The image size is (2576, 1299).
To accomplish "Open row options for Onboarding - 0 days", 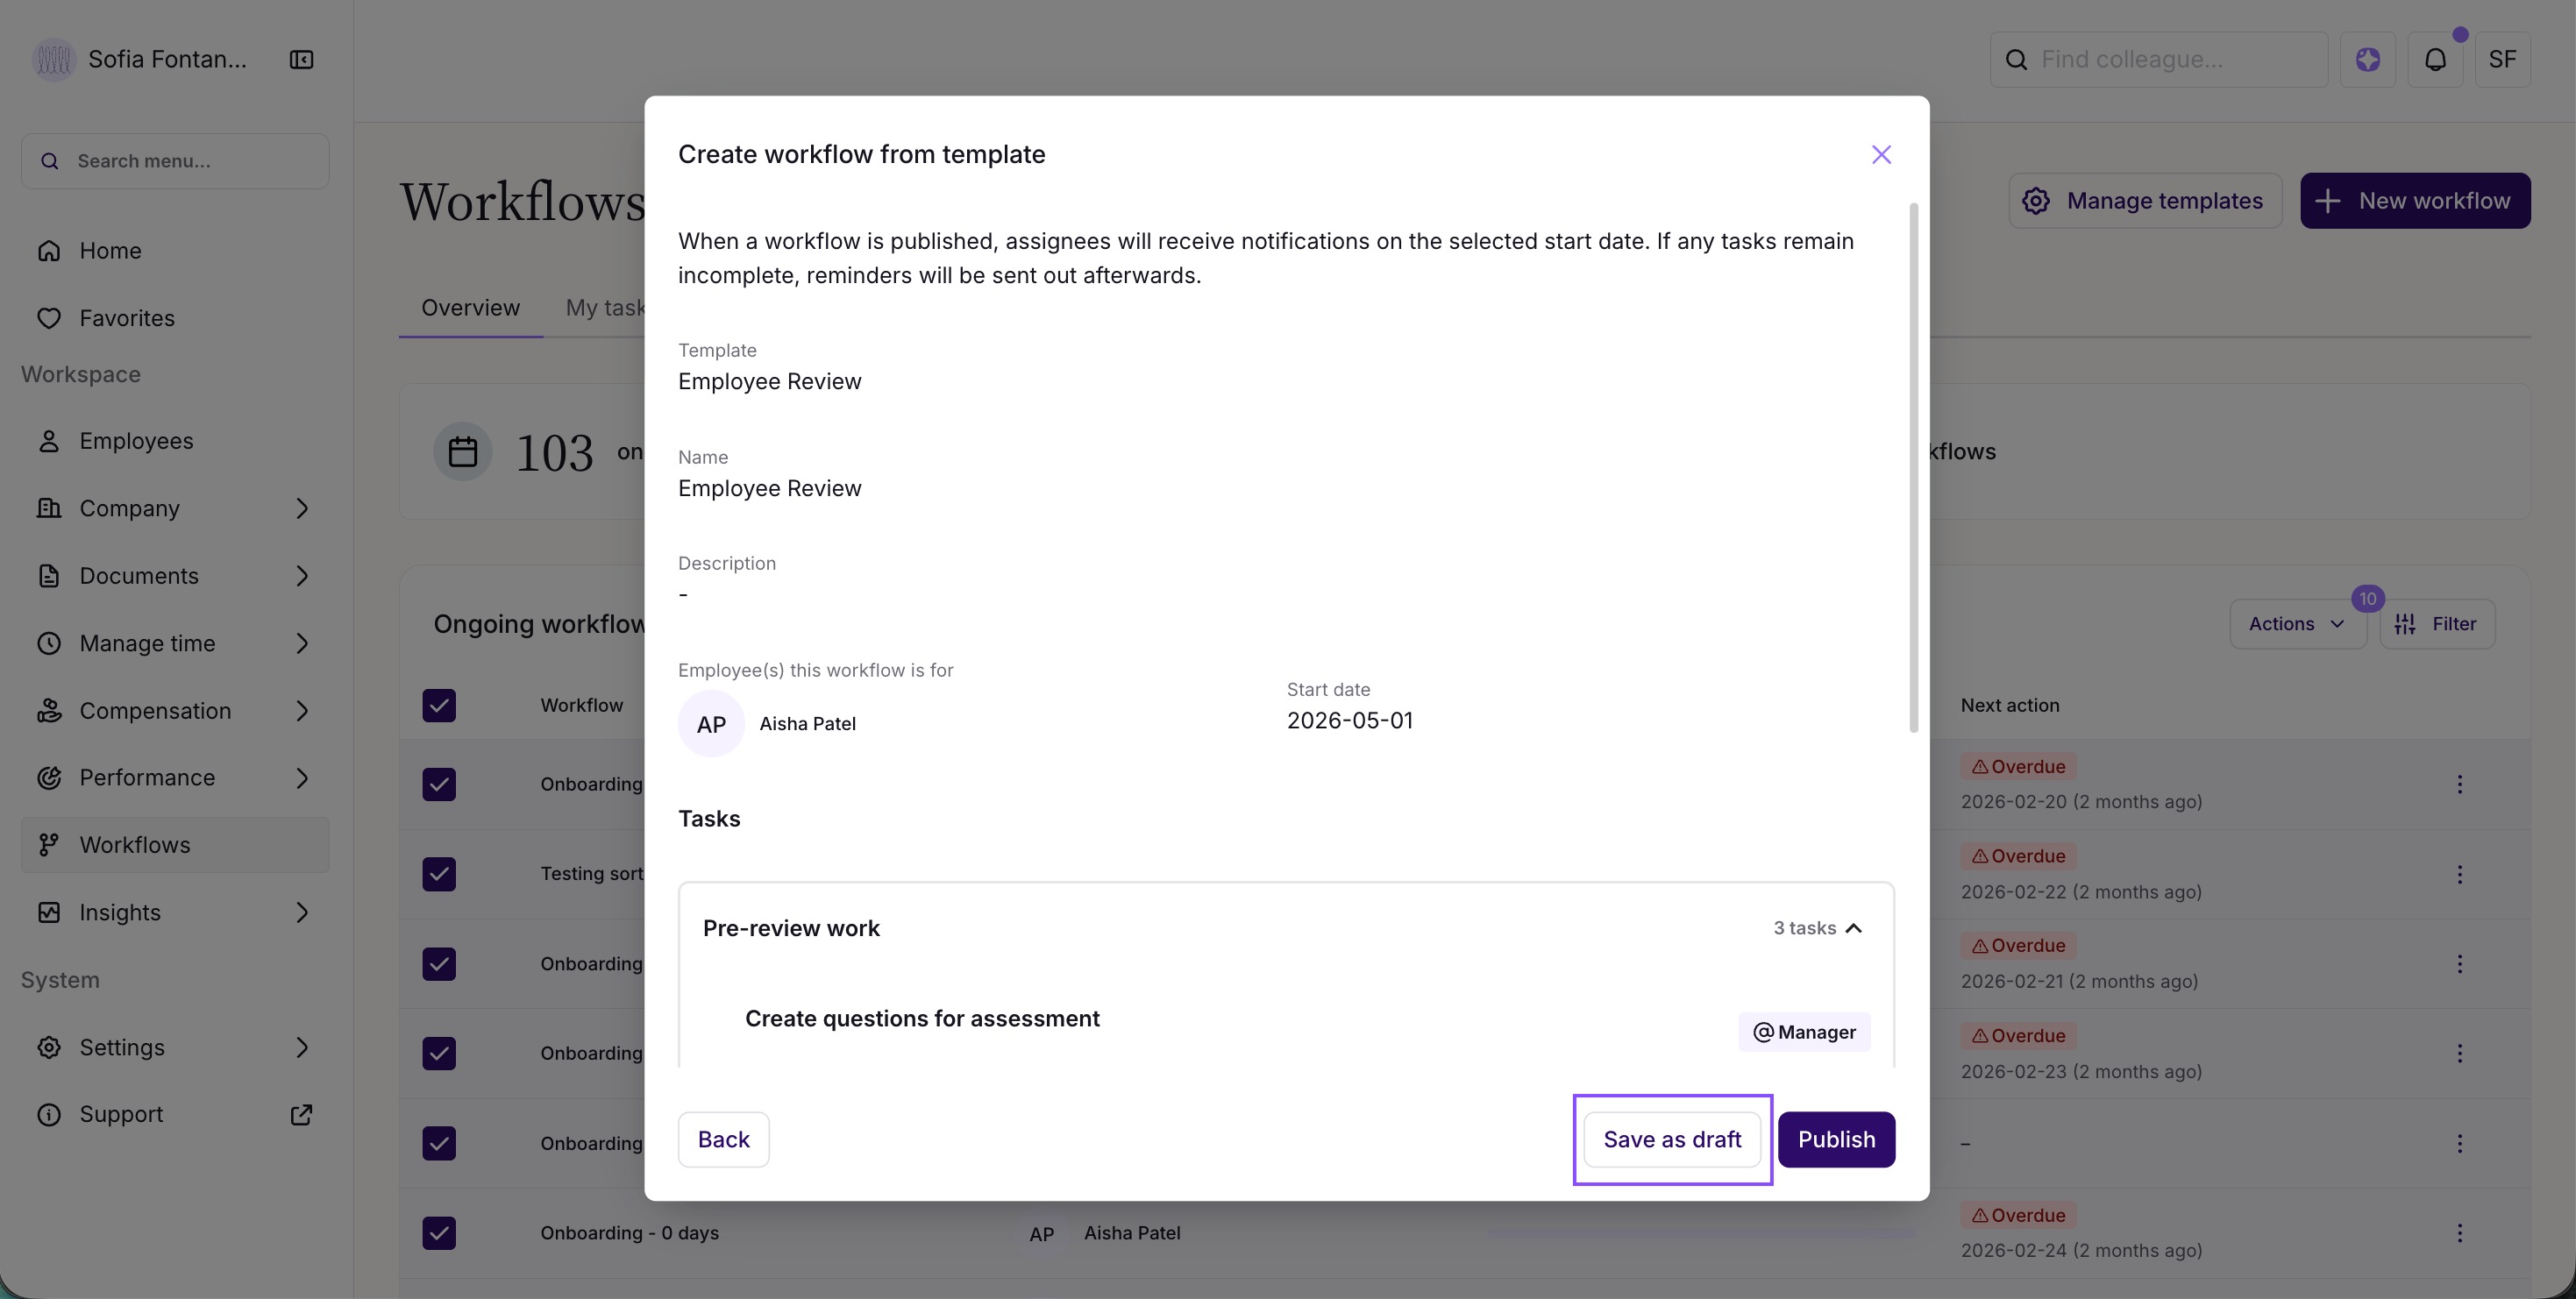I will pos(2459,1233).
